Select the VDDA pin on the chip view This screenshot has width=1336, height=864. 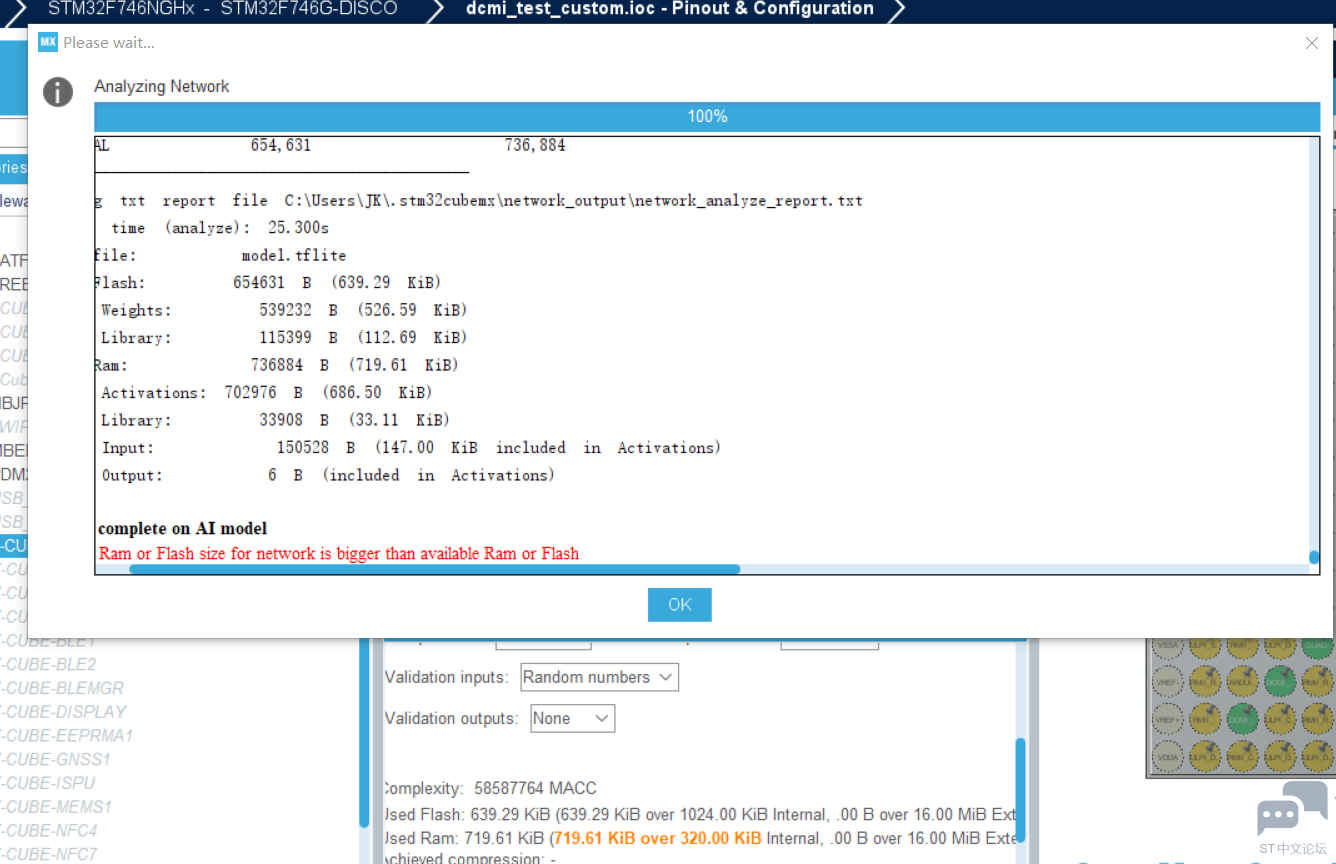(1168, 757)
